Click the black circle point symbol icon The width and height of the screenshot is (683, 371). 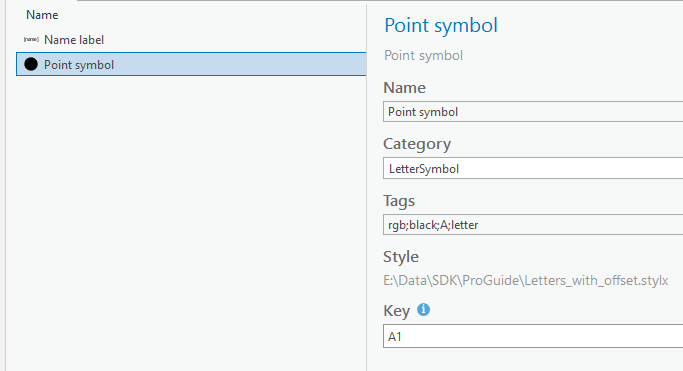click(x=31, y=64)
